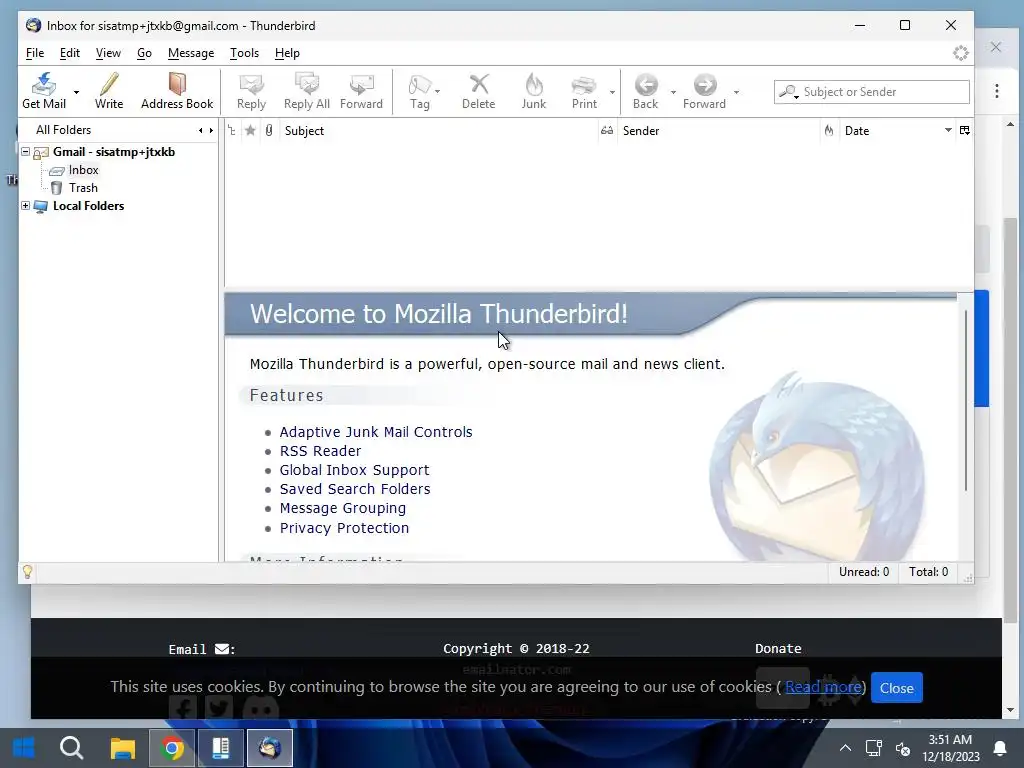Show hidden system tray icons
The height and width of the screenshot is (768, 1024).
[845, 748]
